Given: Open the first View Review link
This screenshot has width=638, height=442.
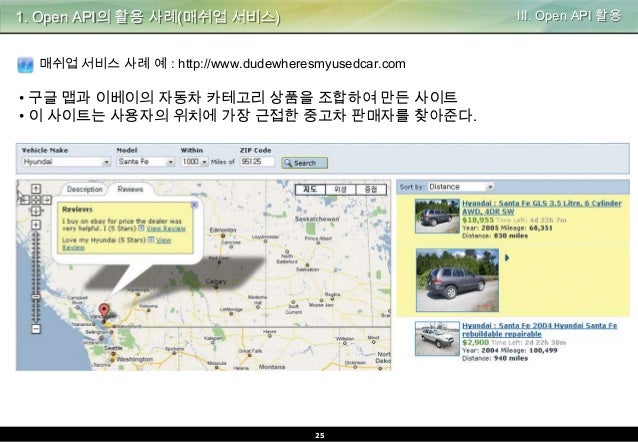Looking at the screenshot, I should click(x=166, y=229).
